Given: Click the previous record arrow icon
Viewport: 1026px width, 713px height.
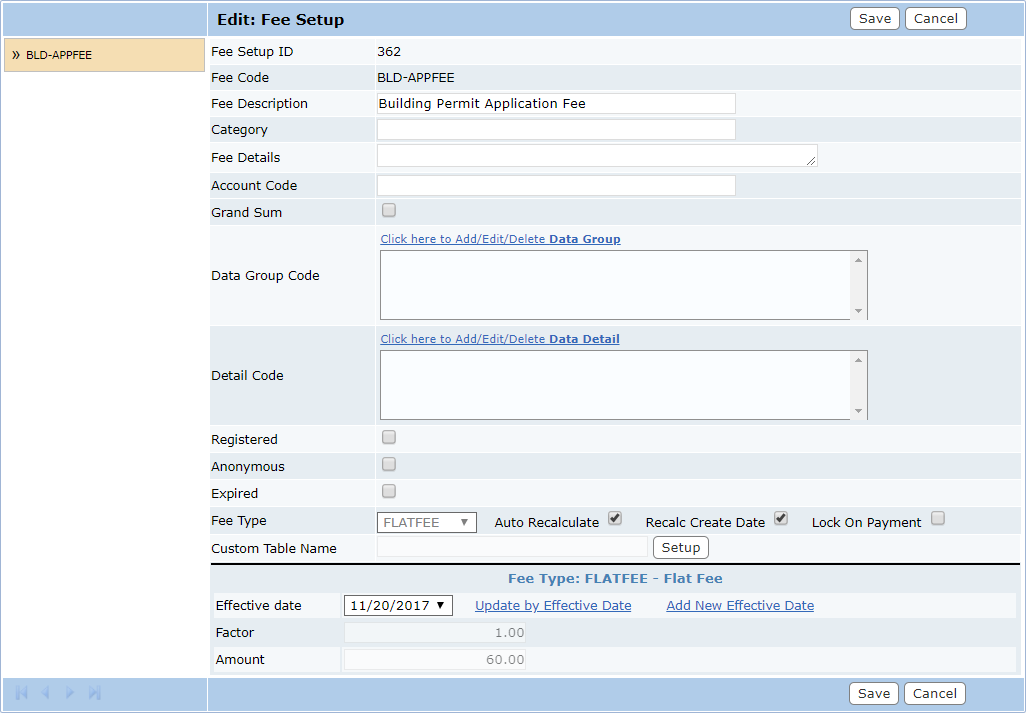Looking at the screenshot, I should tap(45, 692).
